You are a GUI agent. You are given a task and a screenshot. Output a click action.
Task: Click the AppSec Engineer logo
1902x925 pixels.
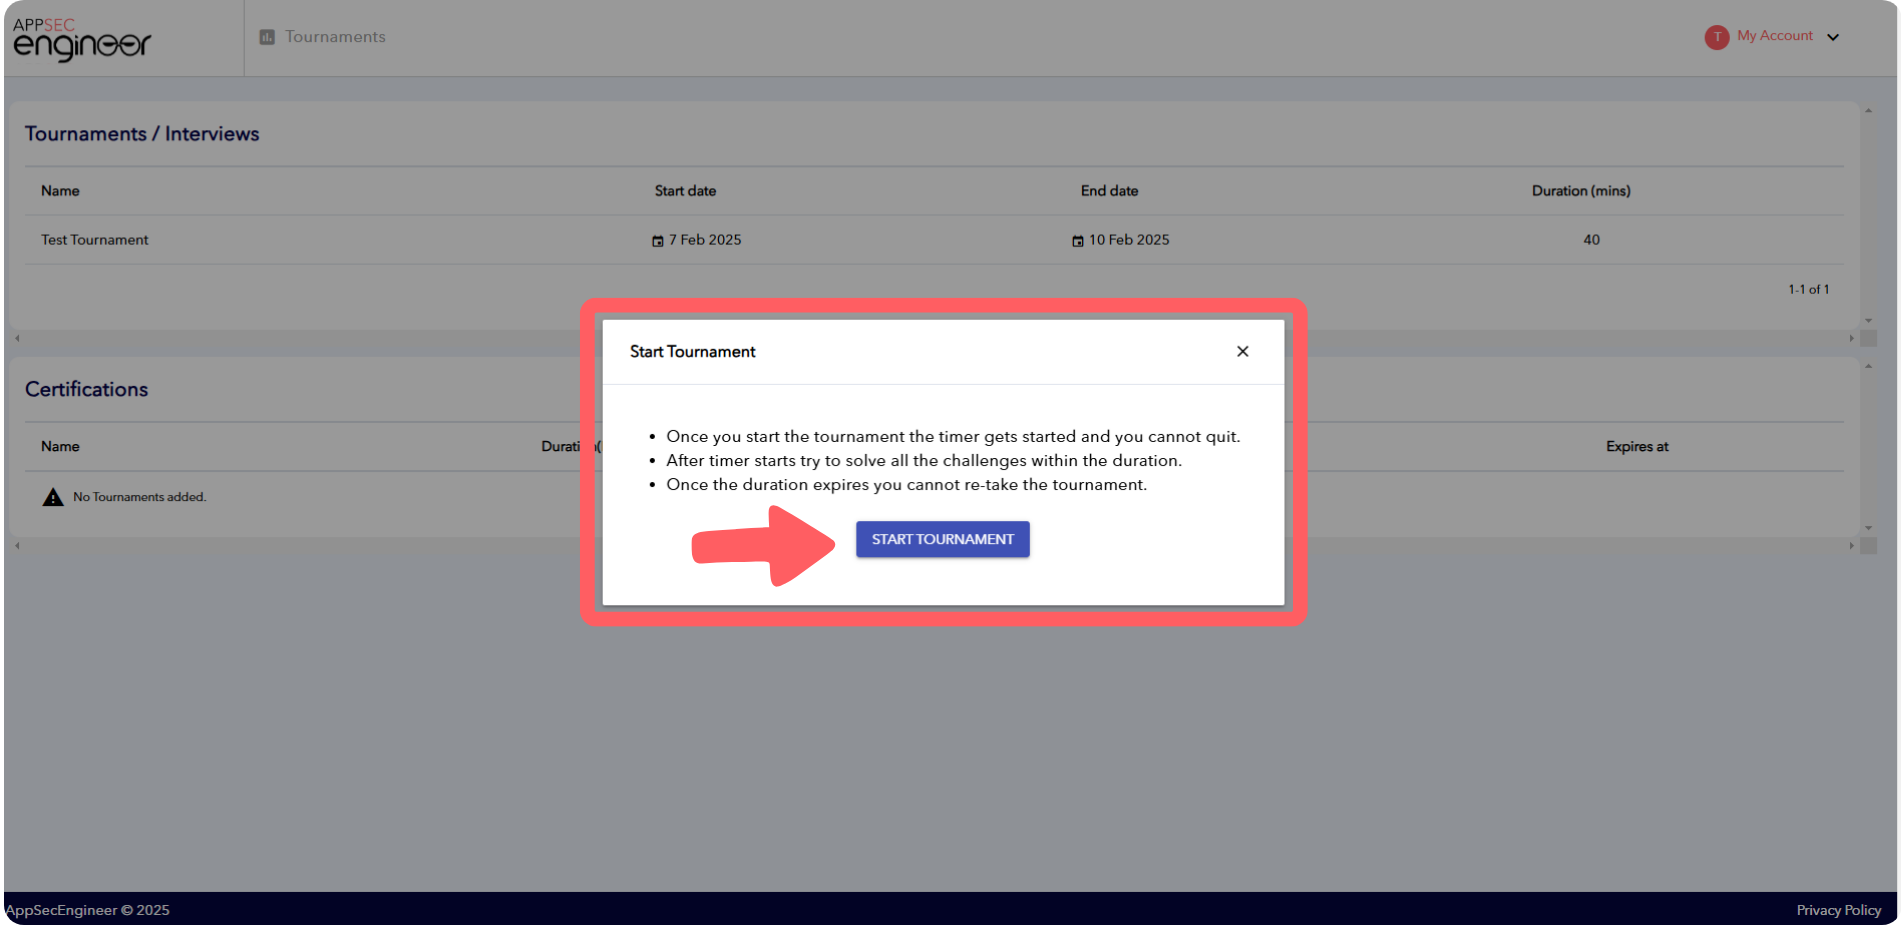(x=81, y=38)
